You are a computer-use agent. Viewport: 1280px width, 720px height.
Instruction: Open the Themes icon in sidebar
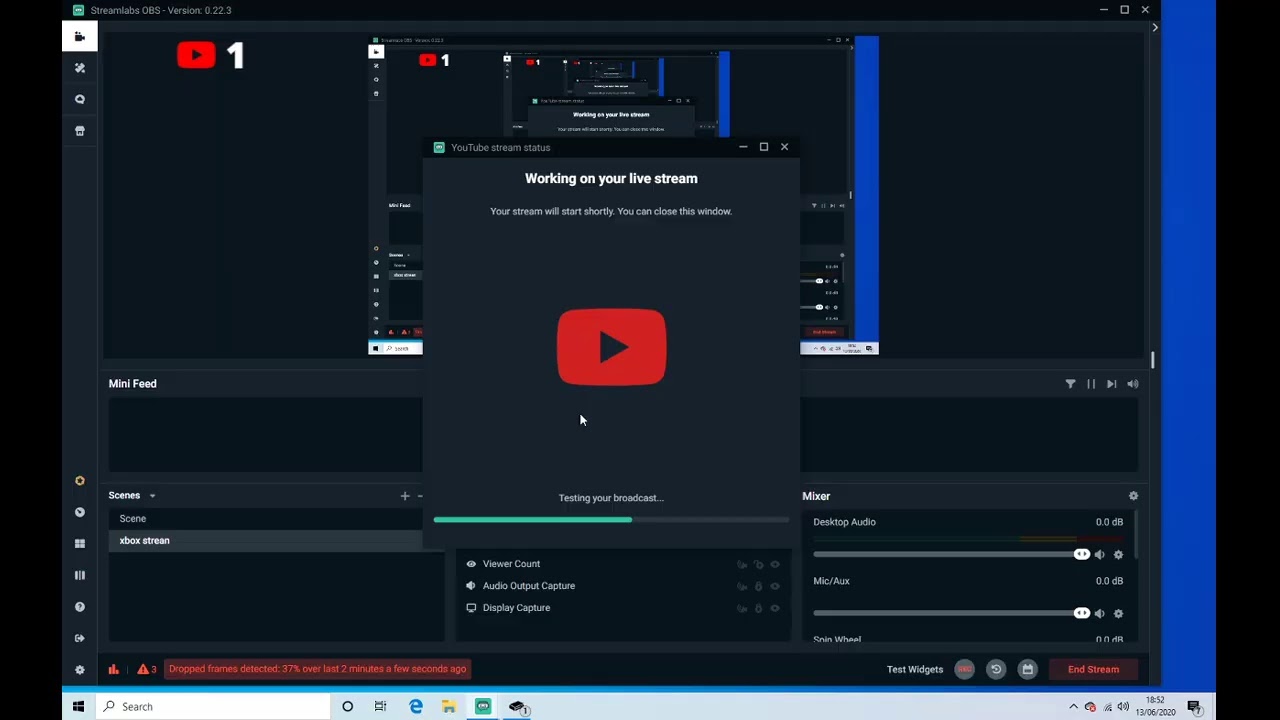pos(80,68)
